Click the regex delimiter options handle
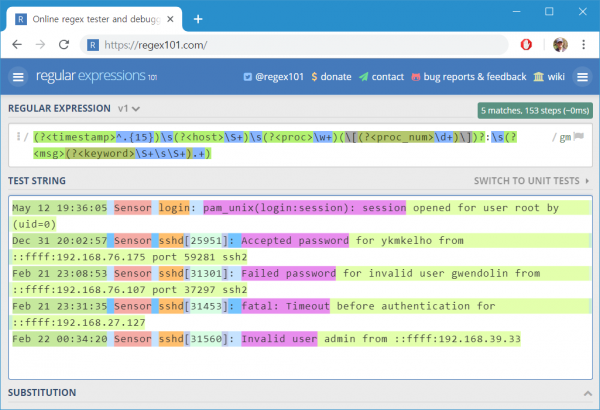The width and height of the screenshot is (600, 410). point(18,136)
